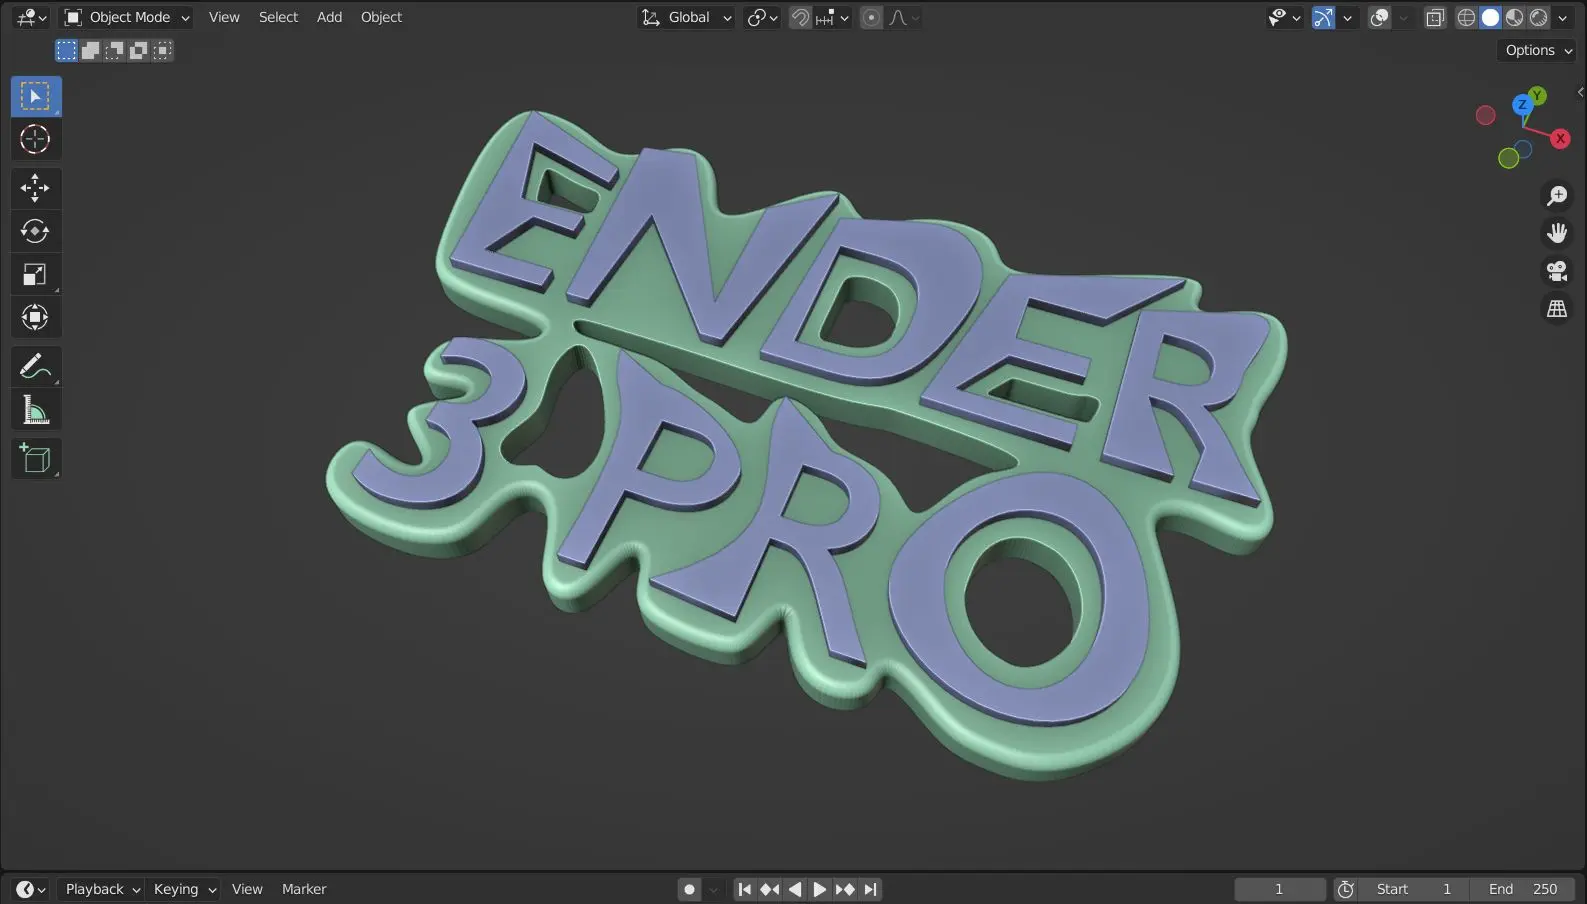Open the Add menu
1587x904 pixels.
point(329,17)
